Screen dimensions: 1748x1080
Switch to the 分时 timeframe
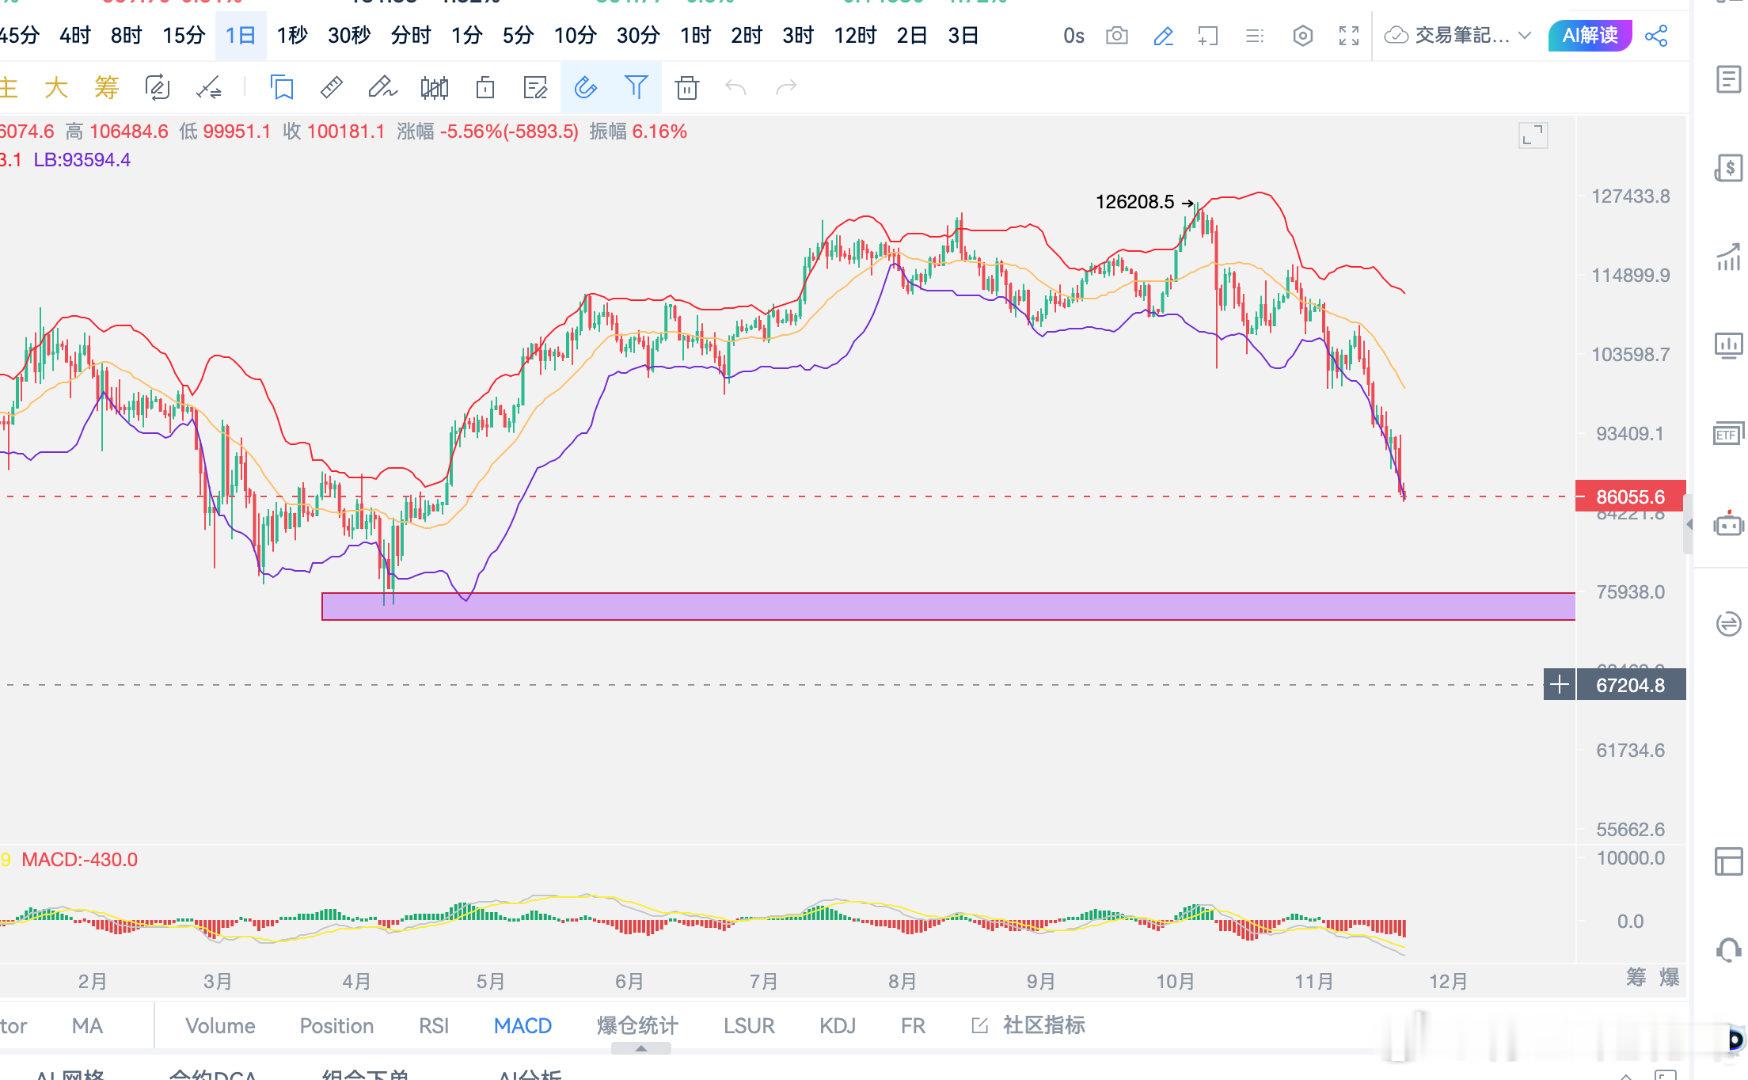[x=411, y=36]
